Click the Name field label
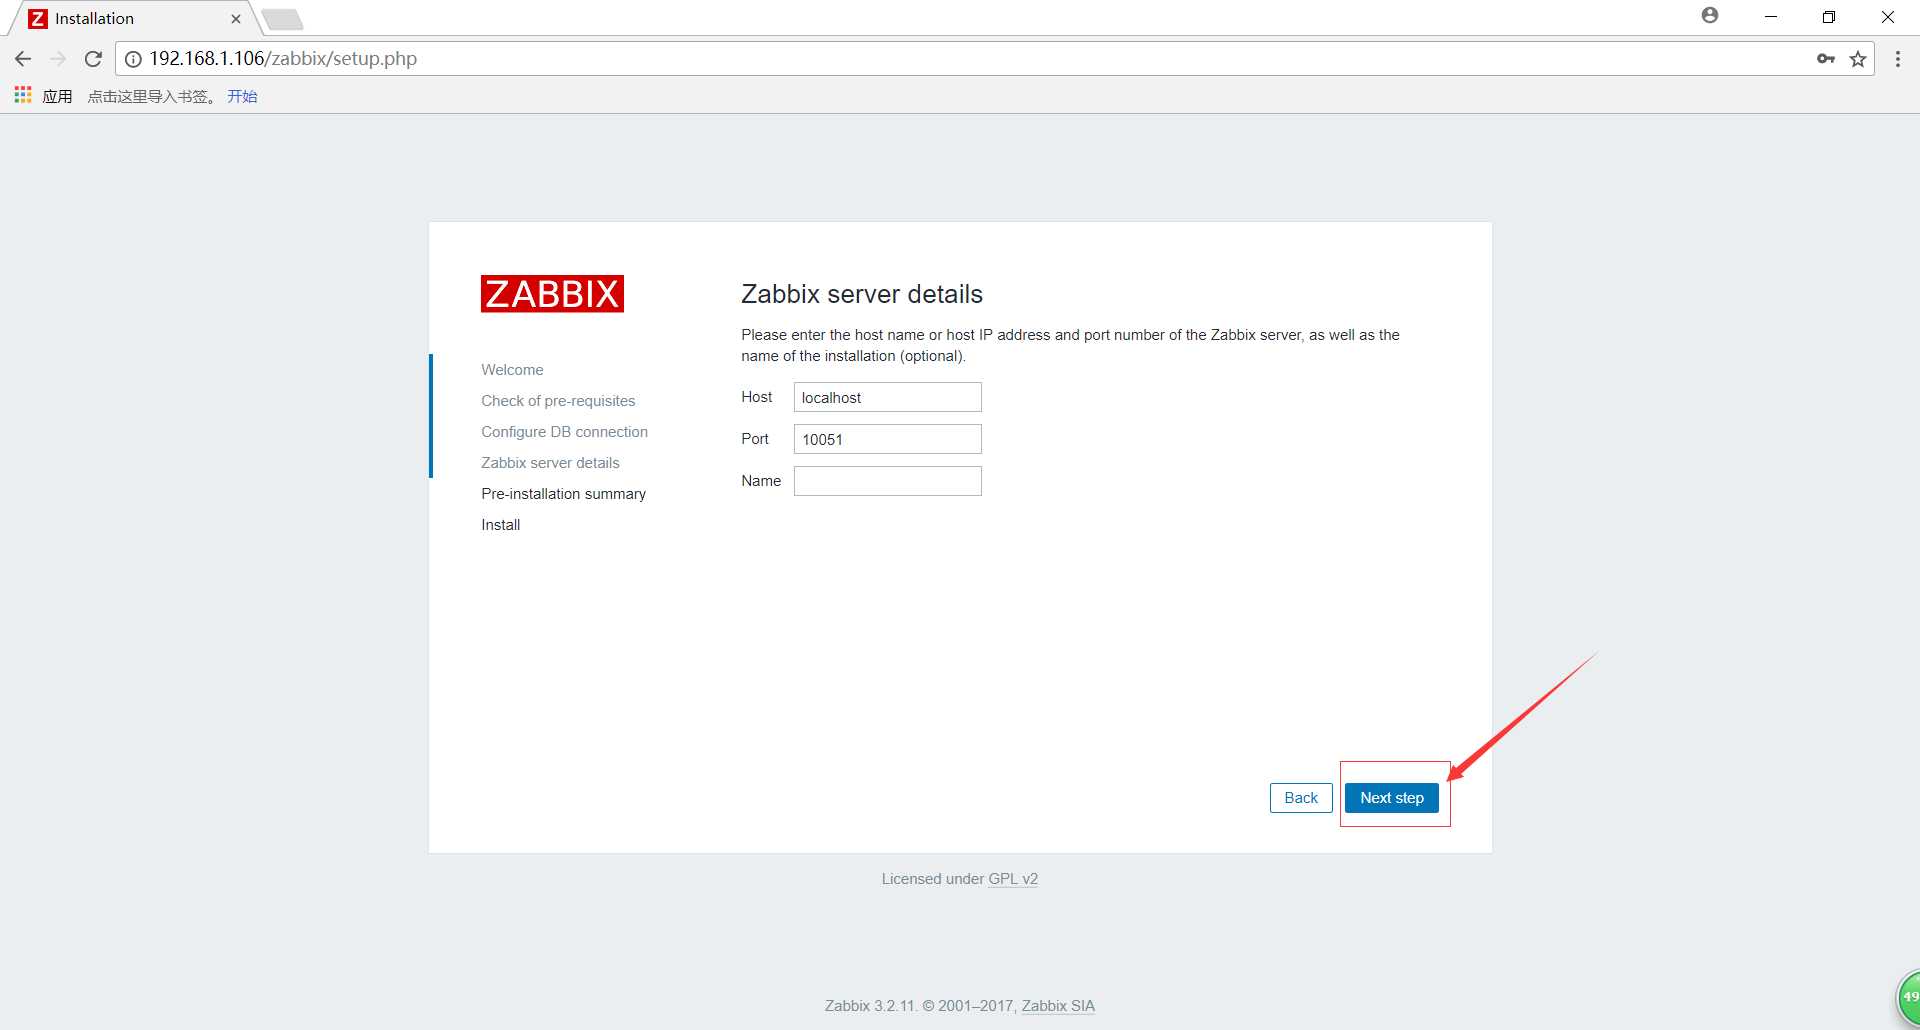Screen dimensions: 1920x1030 [761, 481]
